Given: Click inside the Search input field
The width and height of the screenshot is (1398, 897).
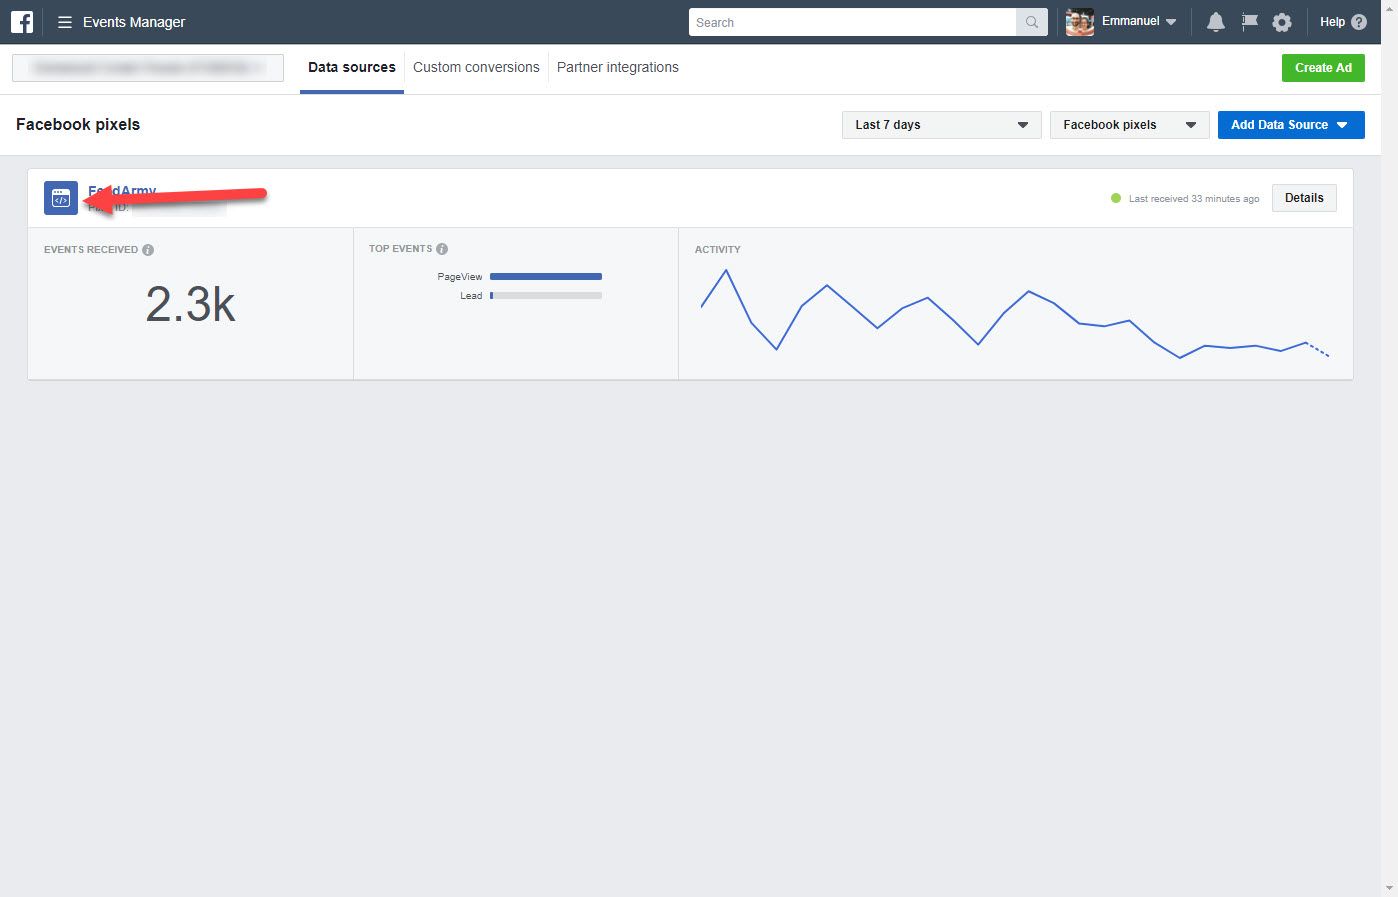Looking at the screenshot, I should click(x=850, y=21).
